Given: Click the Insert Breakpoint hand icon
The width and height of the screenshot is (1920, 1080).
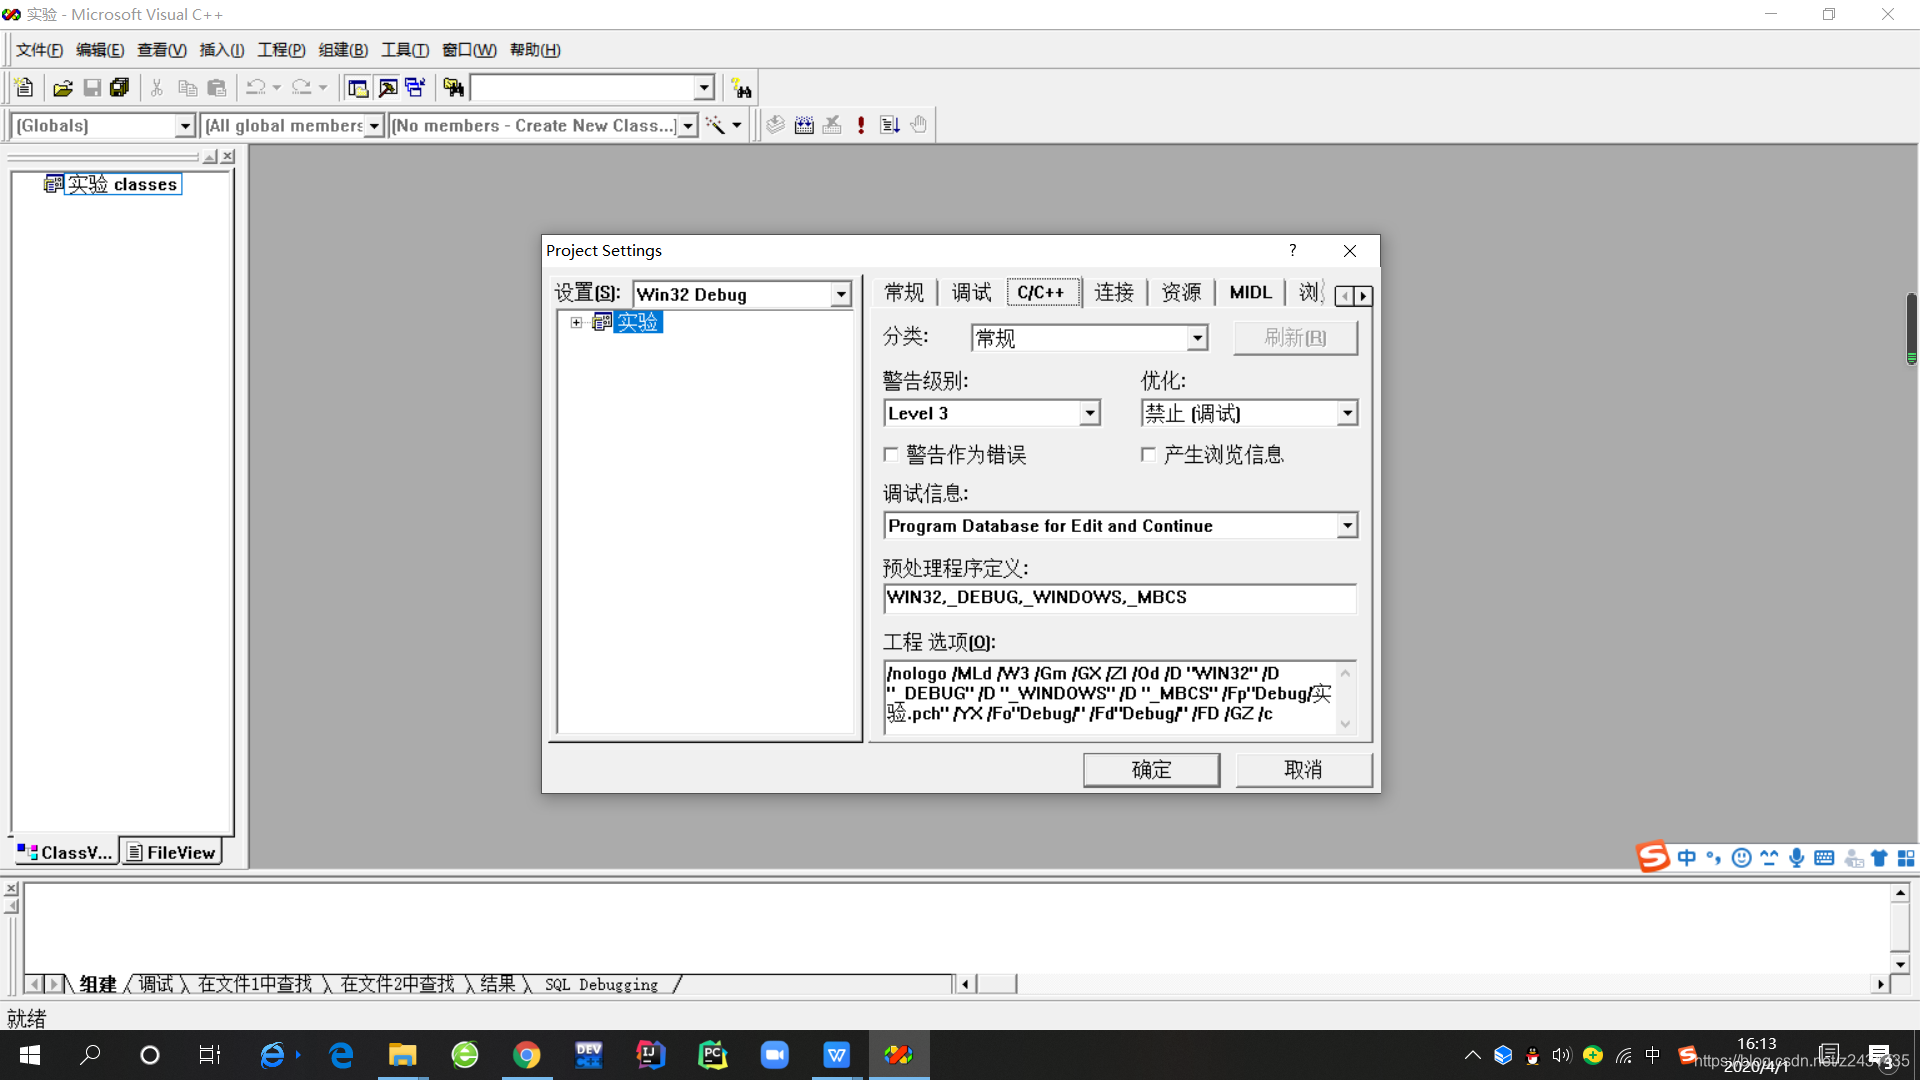Looking at the screenshot, I should [x=919, y=125].
